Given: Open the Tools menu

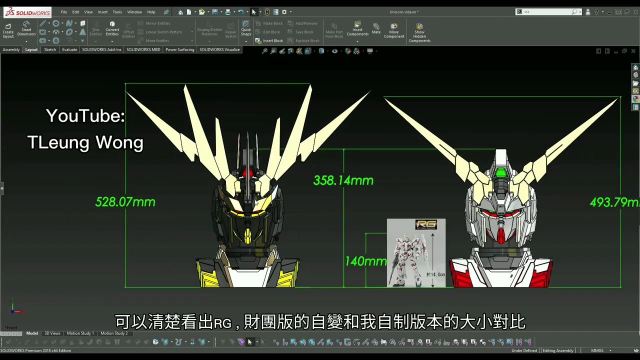Looking at the screenshot, I should click(118, 12).
